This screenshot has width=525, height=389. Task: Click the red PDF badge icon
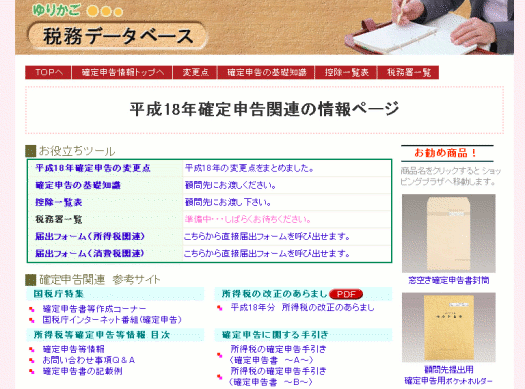coord(346,294)
